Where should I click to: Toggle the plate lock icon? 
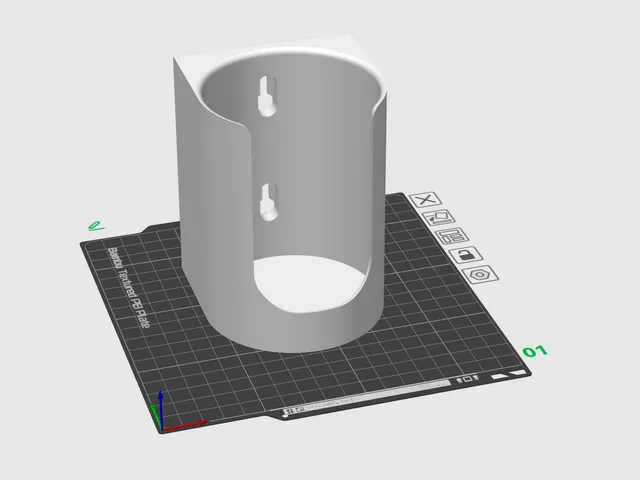tap(466, 255)
